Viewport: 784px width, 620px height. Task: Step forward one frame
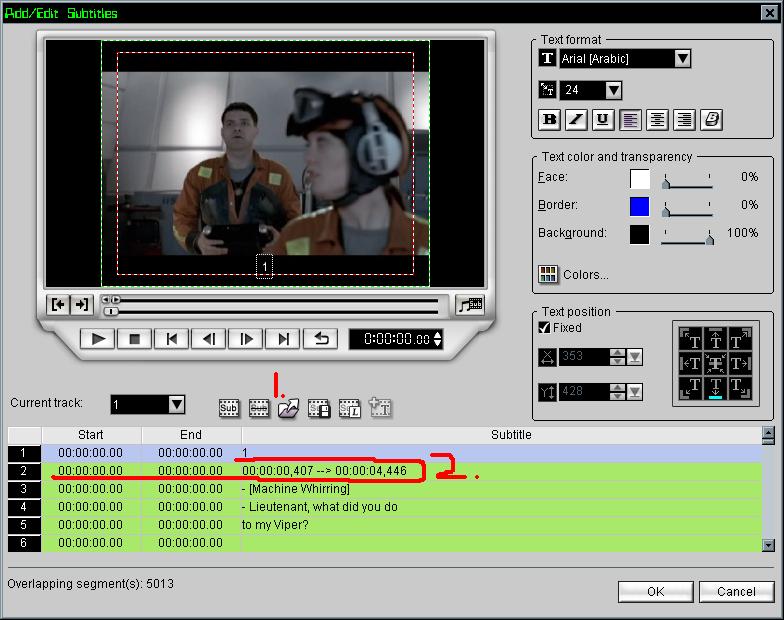(246, 339)
